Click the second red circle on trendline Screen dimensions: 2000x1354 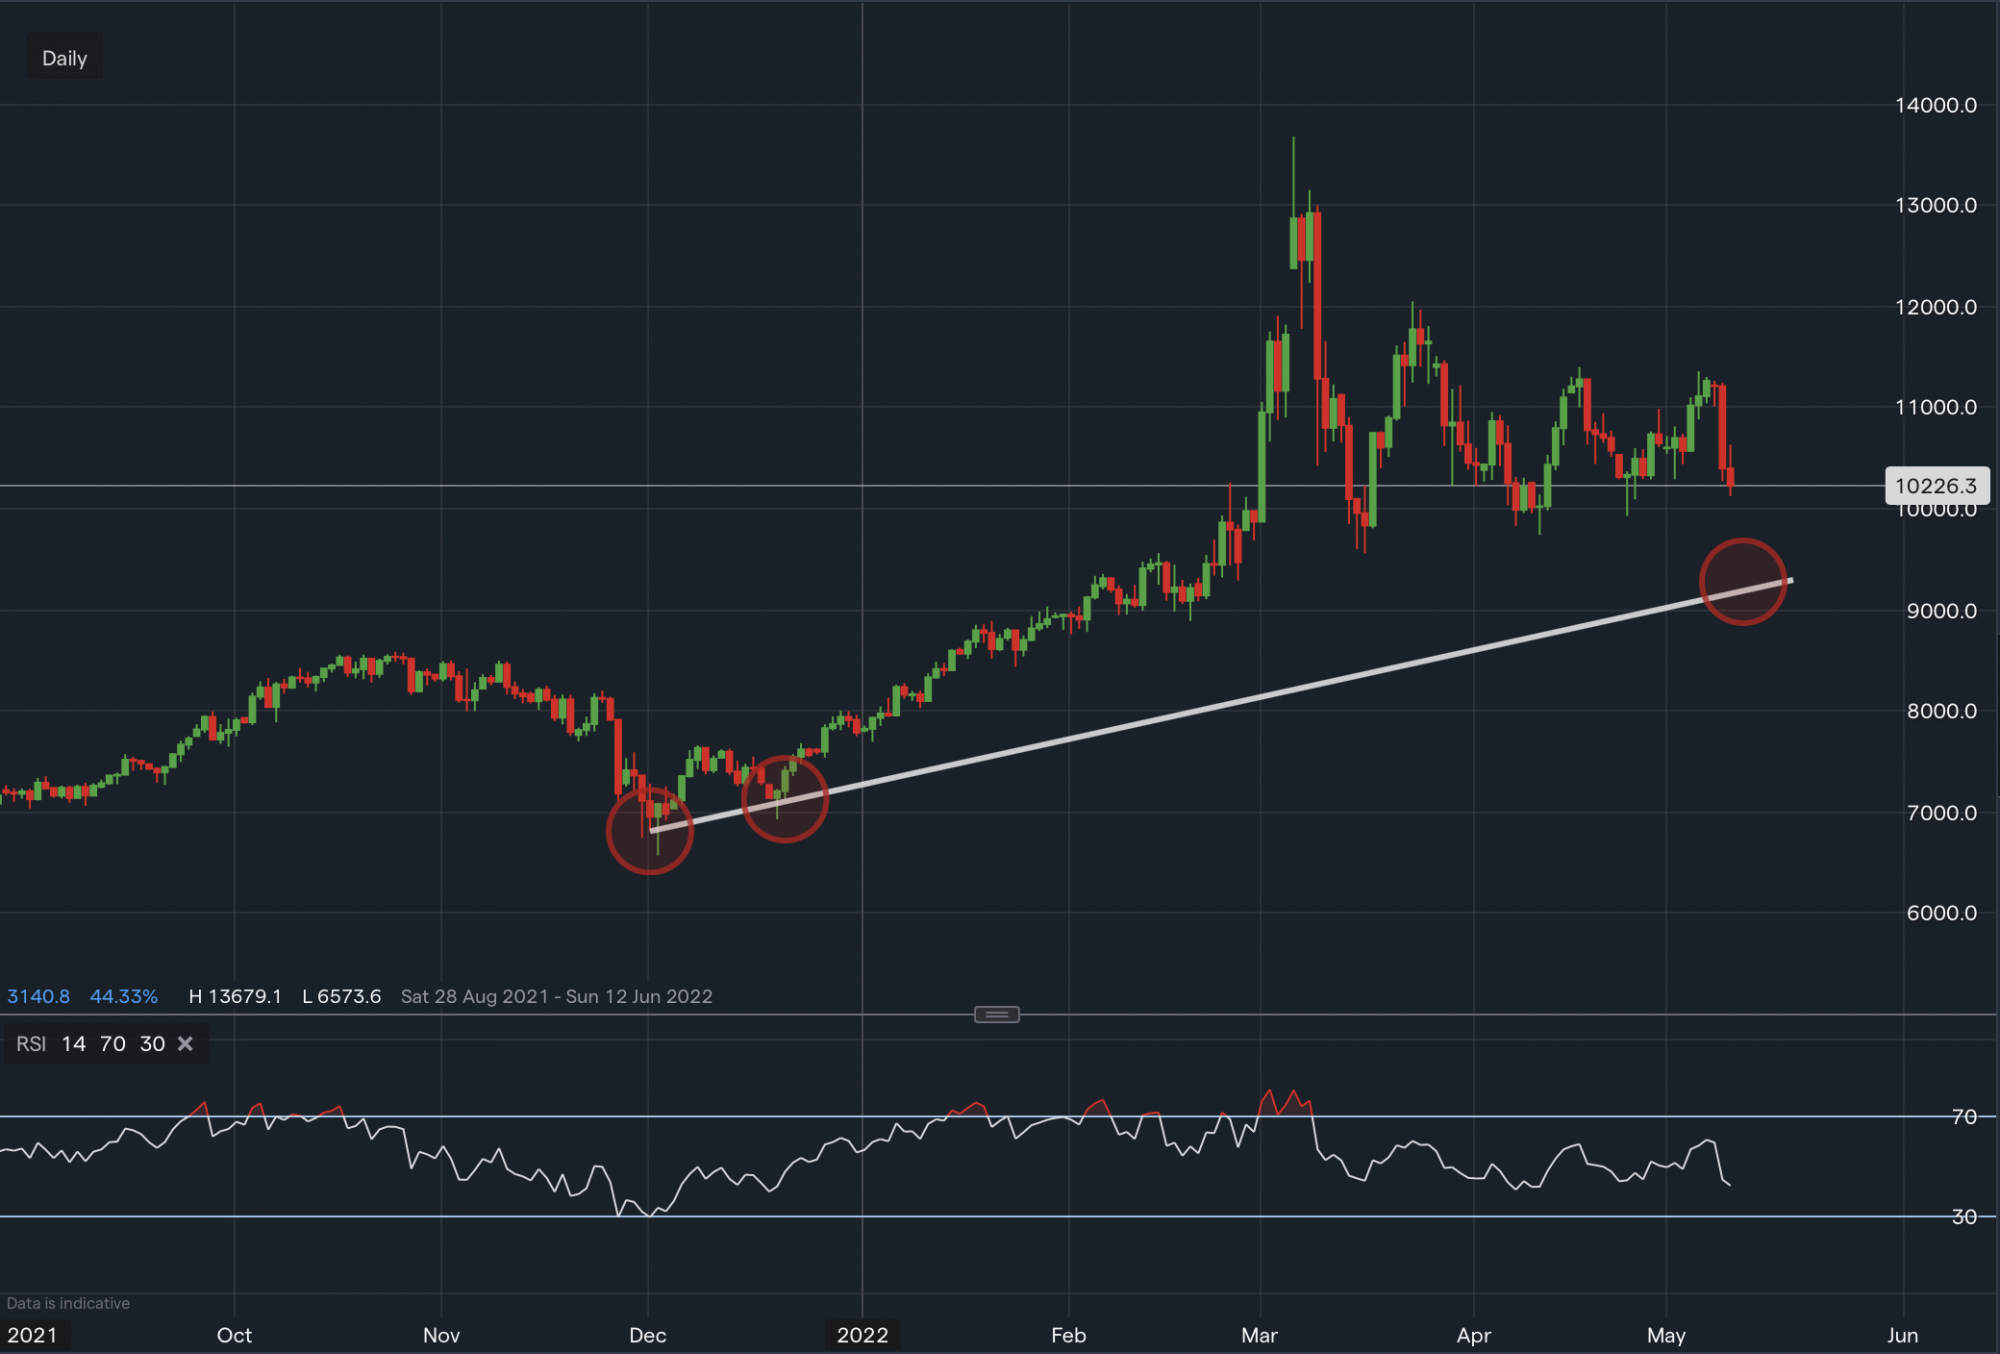click(785, 799)
